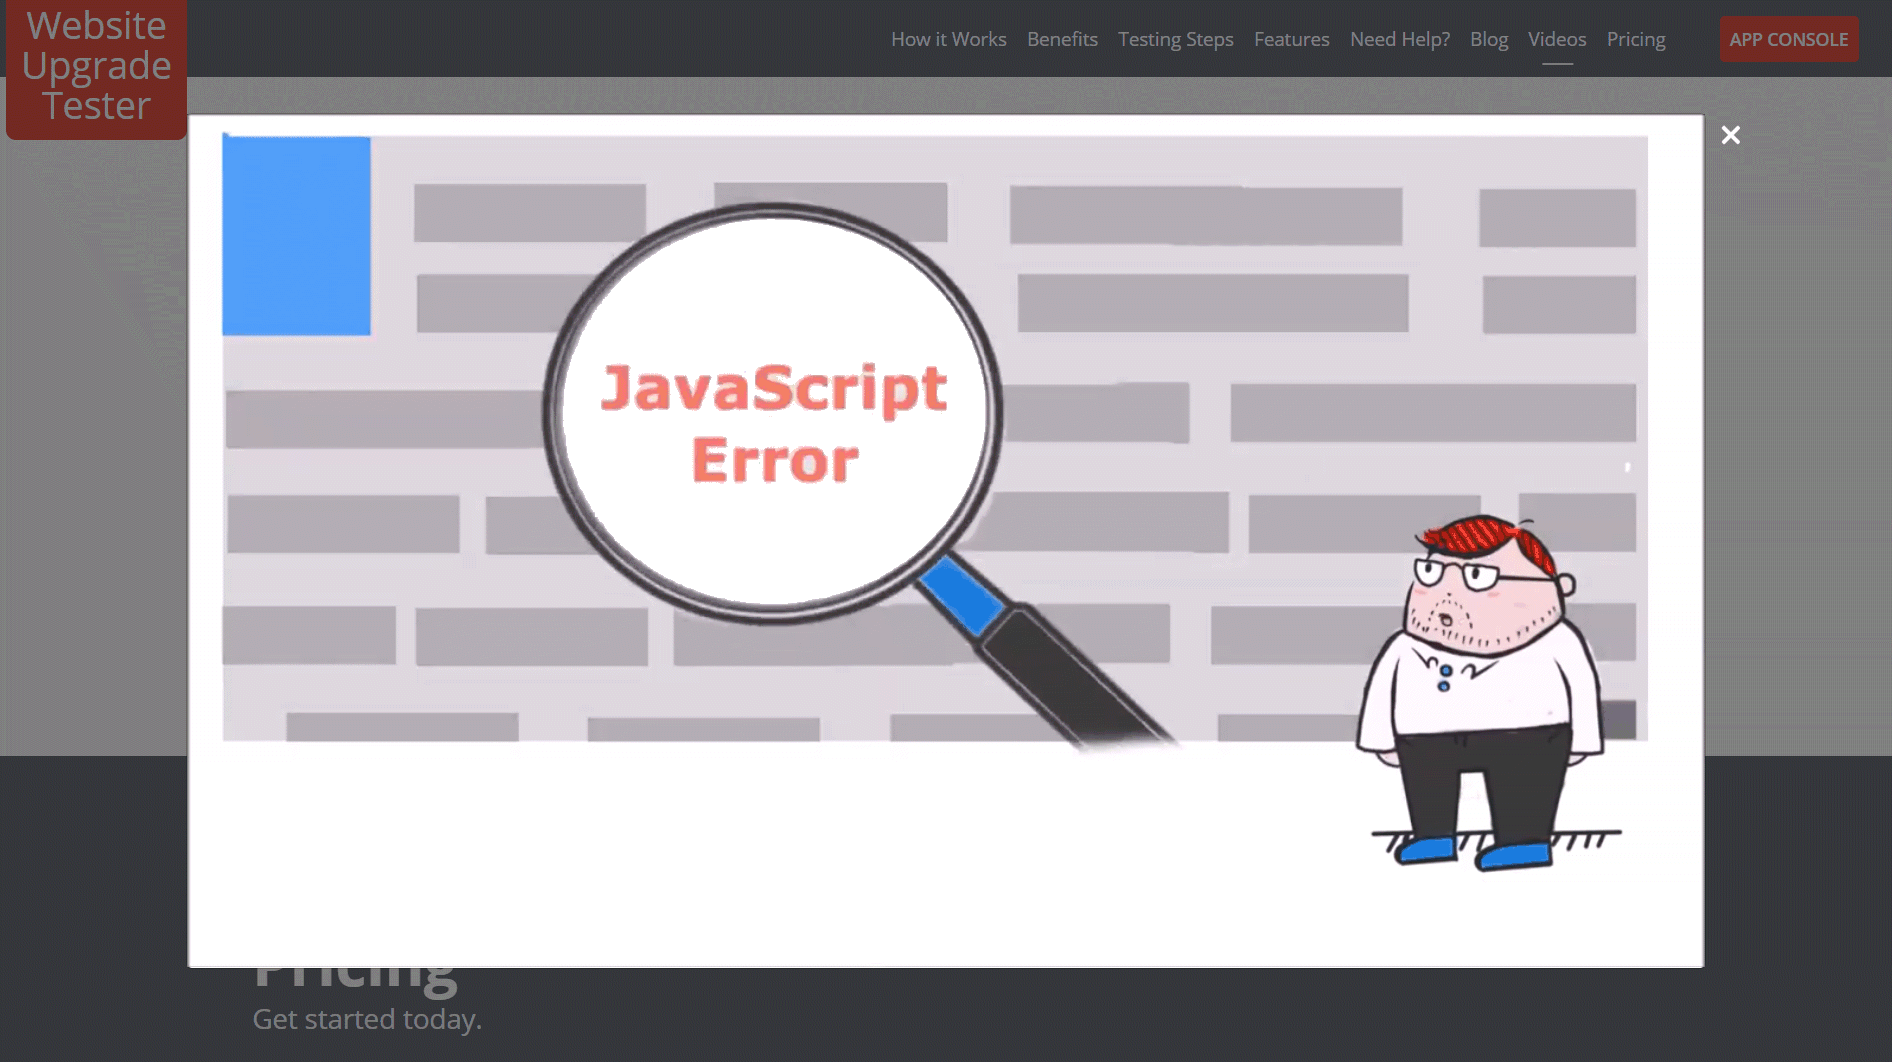Click the underline marker below Videos
The height and width of the screenshot is (1062, 1892).
coord(1557,63)
